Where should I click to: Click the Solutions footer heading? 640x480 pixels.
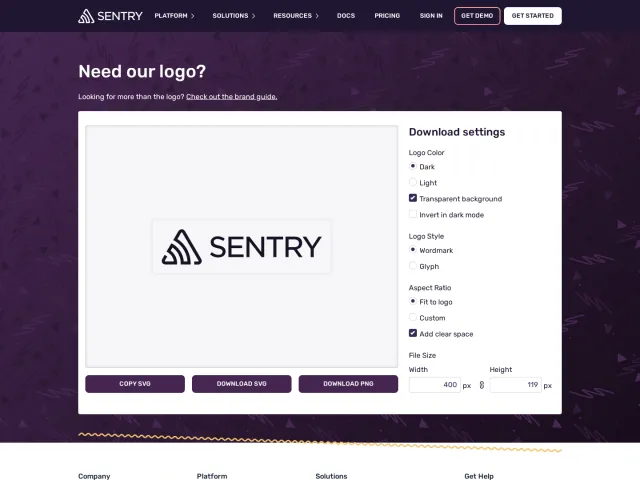coord(331,476)
